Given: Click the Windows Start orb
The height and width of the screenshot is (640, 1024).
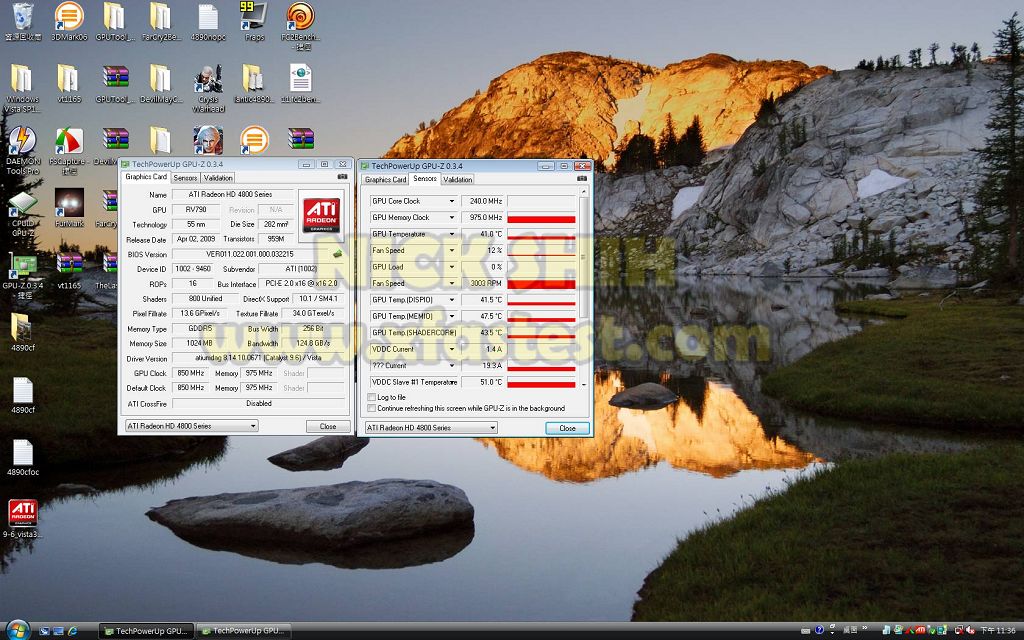Looking at the screenshot, I should 18,630.
